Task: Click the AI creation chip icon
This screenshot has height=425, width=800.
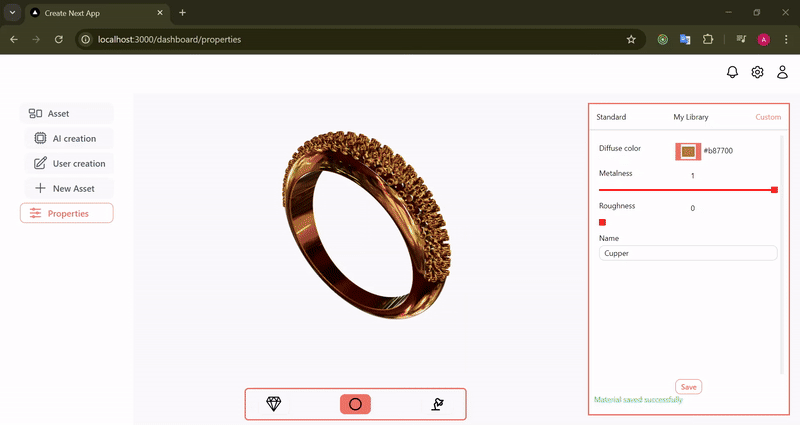Action: pos(40,138)
